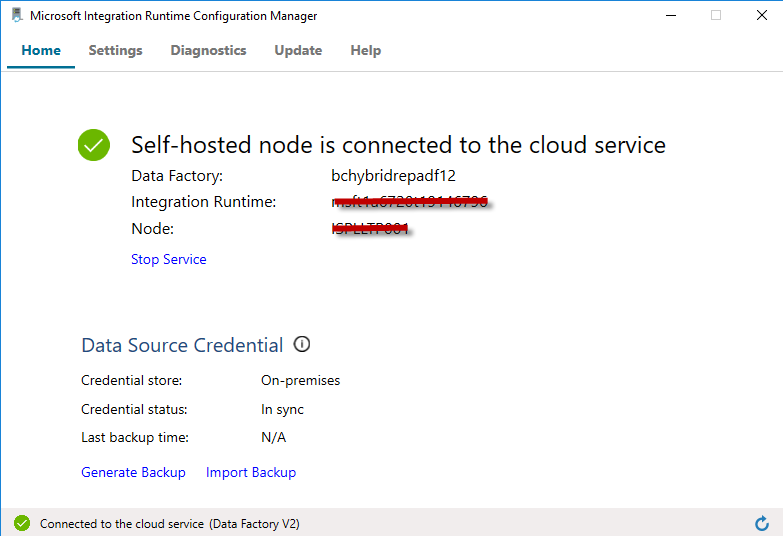Viewport: 783px width, 536px height.
Task: Click the Connected to the cloud service status text
Action: coord(169,523)
